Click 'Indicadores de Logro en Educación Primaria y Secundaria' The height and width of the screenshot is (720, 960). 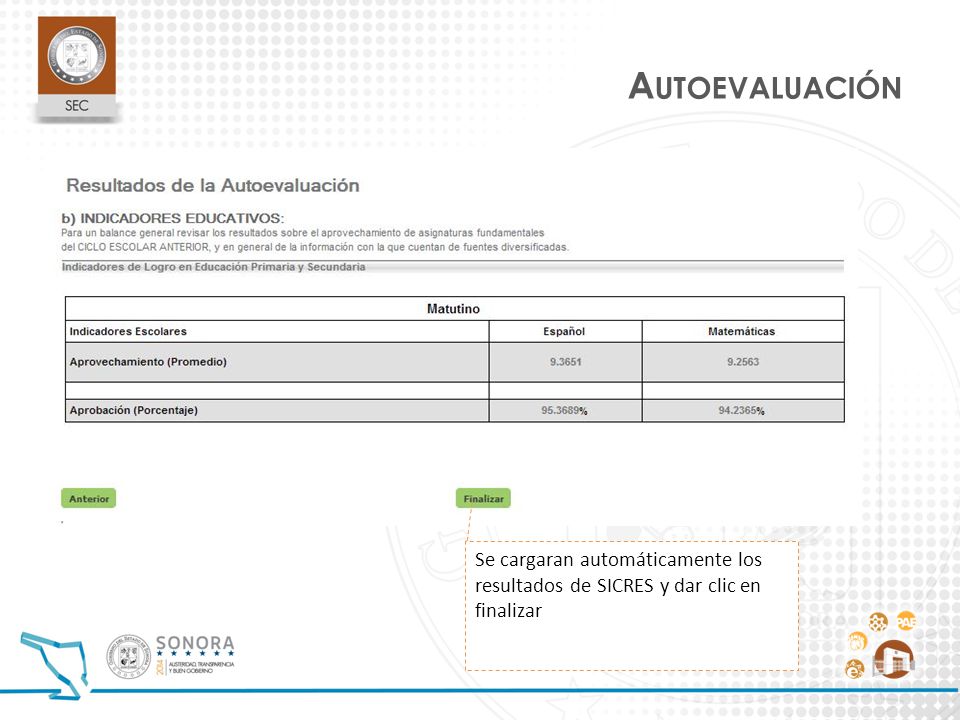(x=214, y=267)
